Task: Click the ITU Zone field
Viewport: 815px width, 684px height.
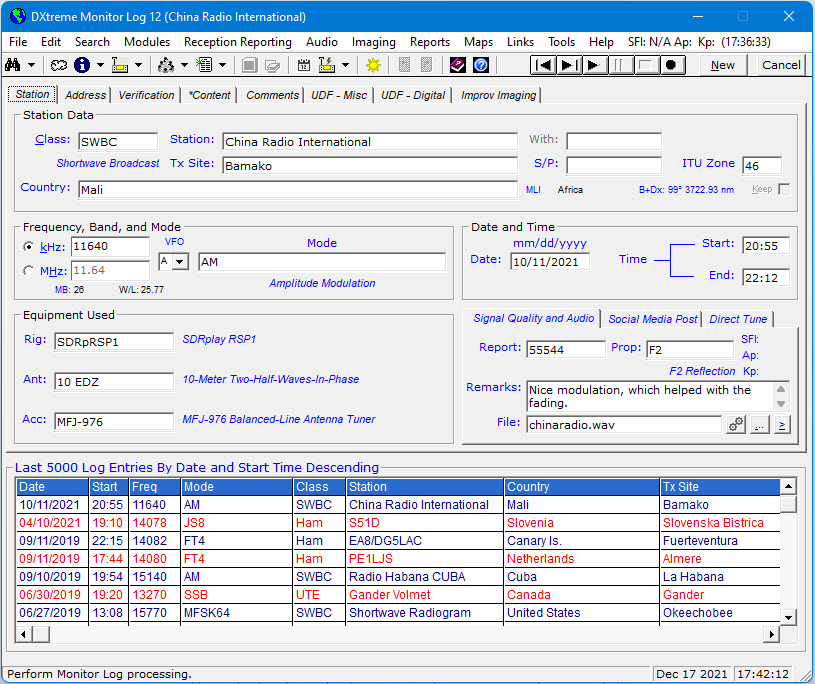Action: click(x=761, y=166)
